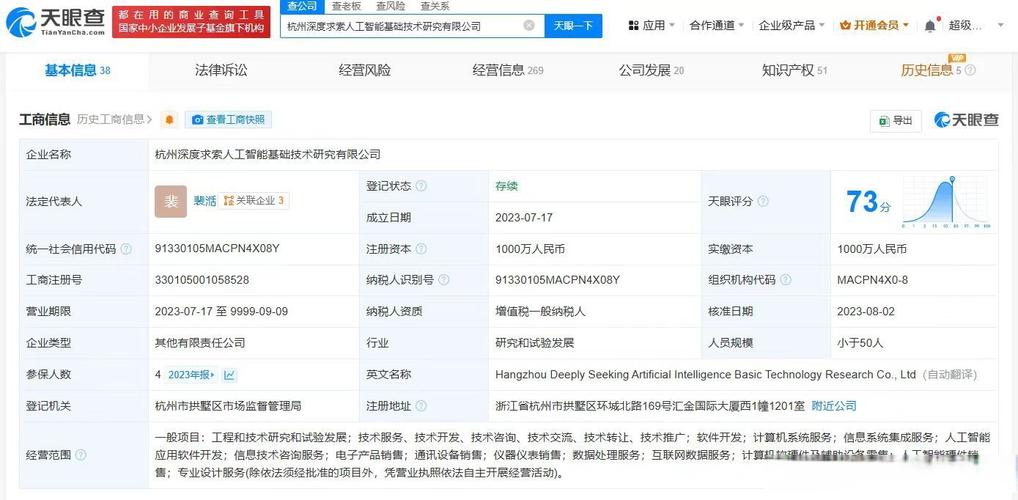Click the help icon beside 经营范围
The image size is (1018, 500).
81,455
